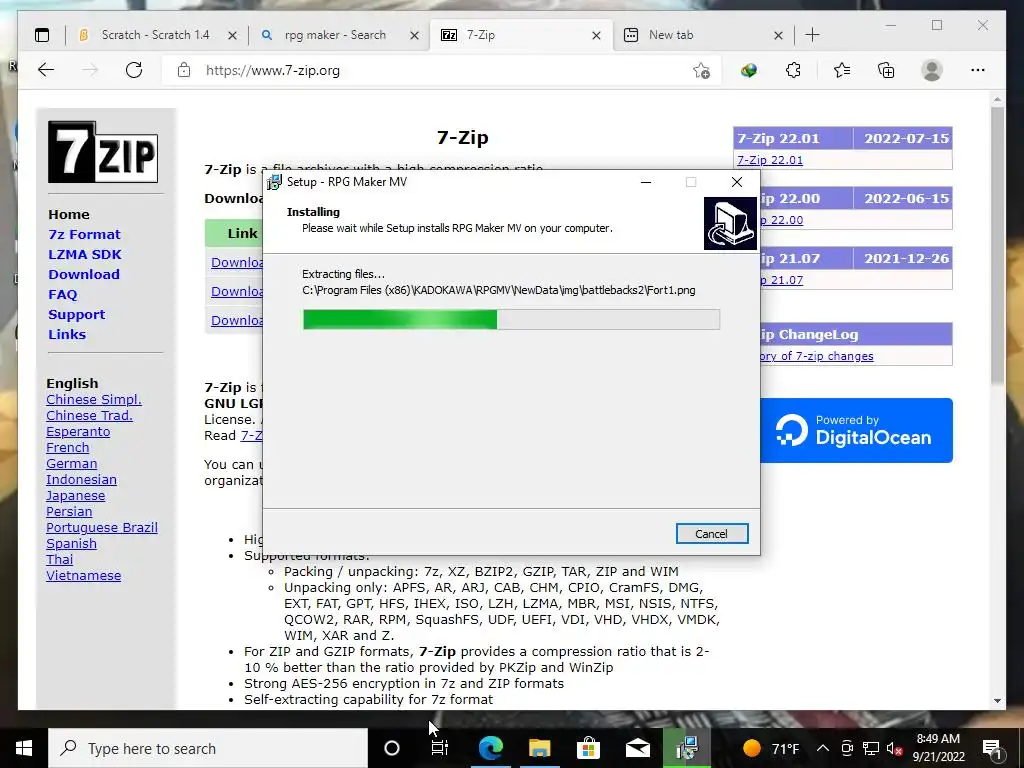This screenshot has height=768, width=1024.
Task: Open the New tab browser tab
Action: click(x=671, y=35)
